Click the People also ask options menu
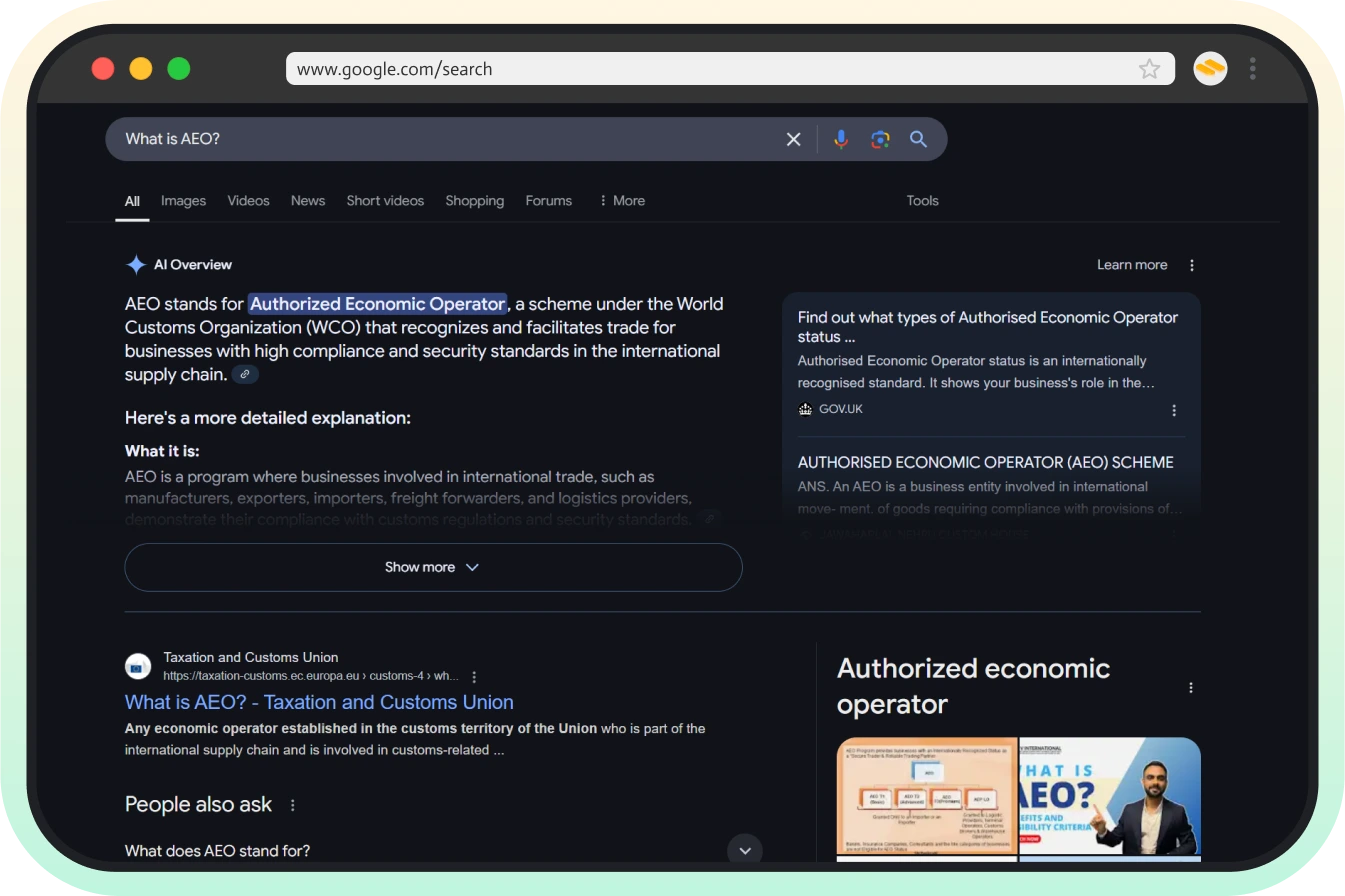The width and height of the screenshot is (1345, 896). click(x=292, y=804)
